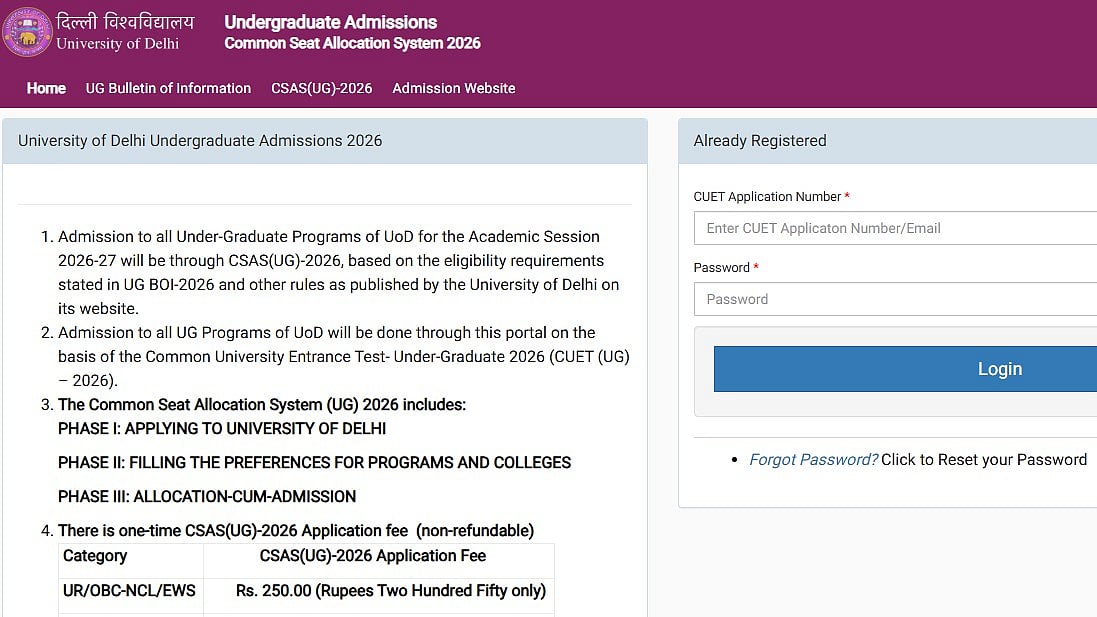Open UG Bulletin of Information
The height and width of the screenshot is (617, 1097).
(168, 88)
